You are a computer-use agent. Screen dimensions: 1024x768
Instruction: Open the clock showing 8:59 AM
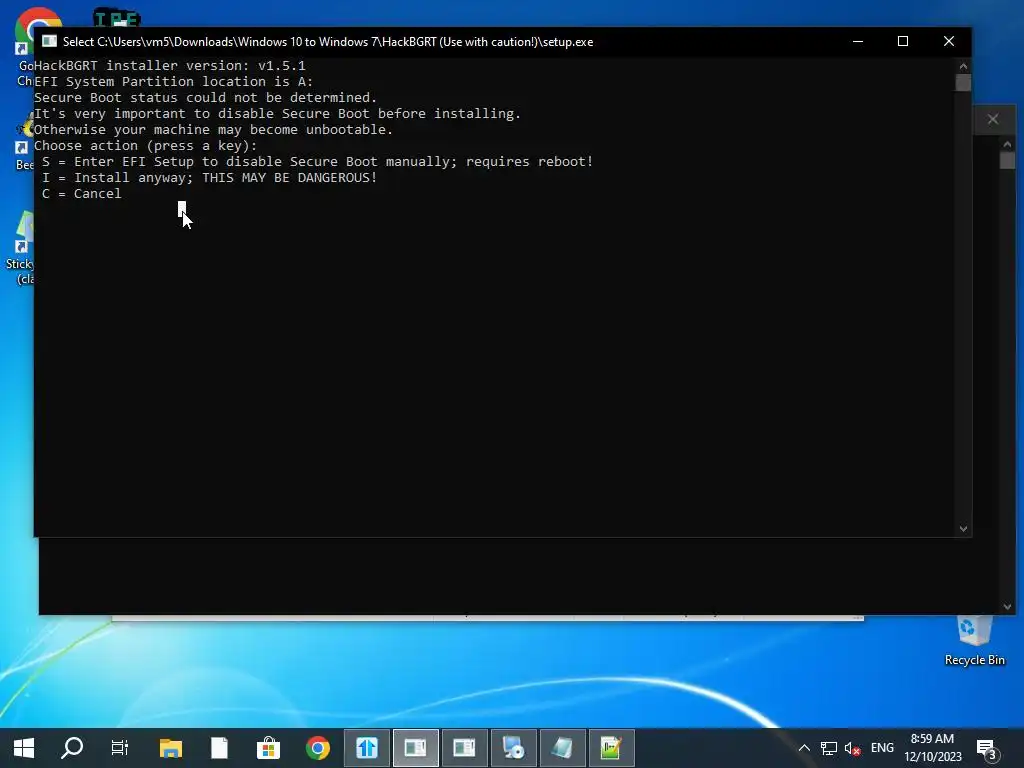[933, 748]
